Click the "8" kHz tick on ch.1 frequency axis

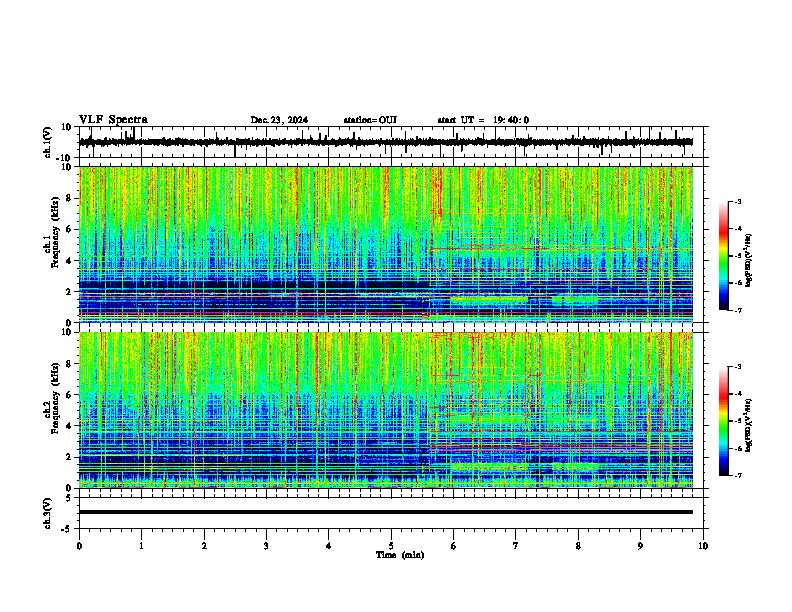click(69, 198)
